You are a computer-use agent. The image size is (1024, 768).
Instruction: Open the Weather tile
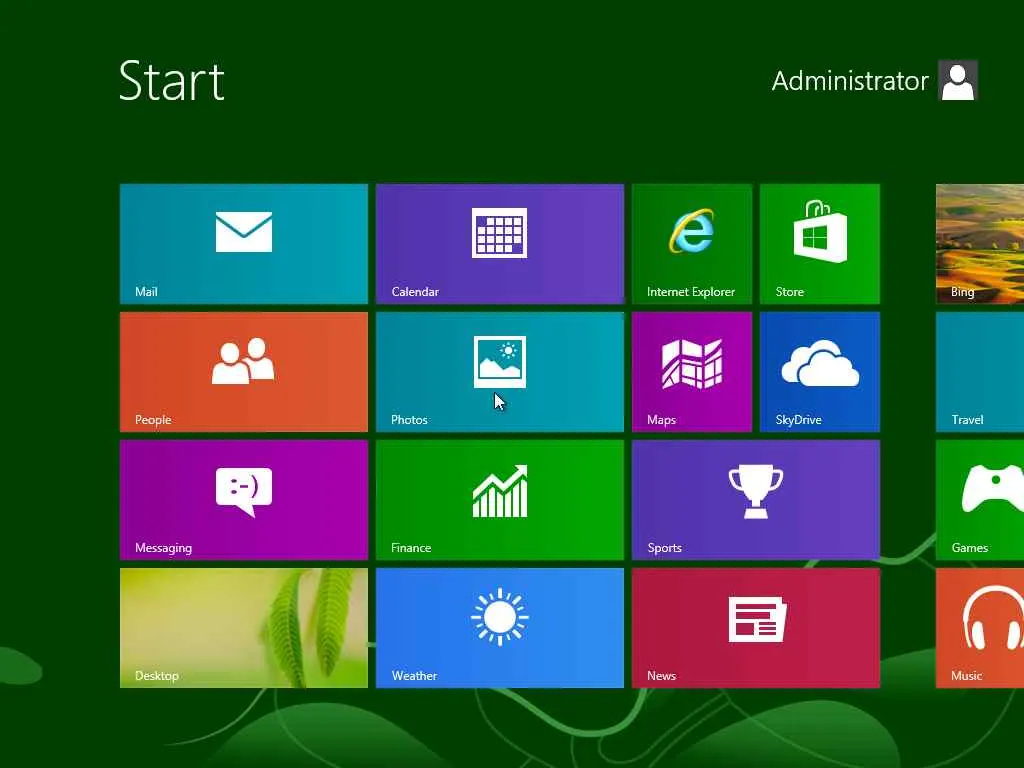coord(500,628)
